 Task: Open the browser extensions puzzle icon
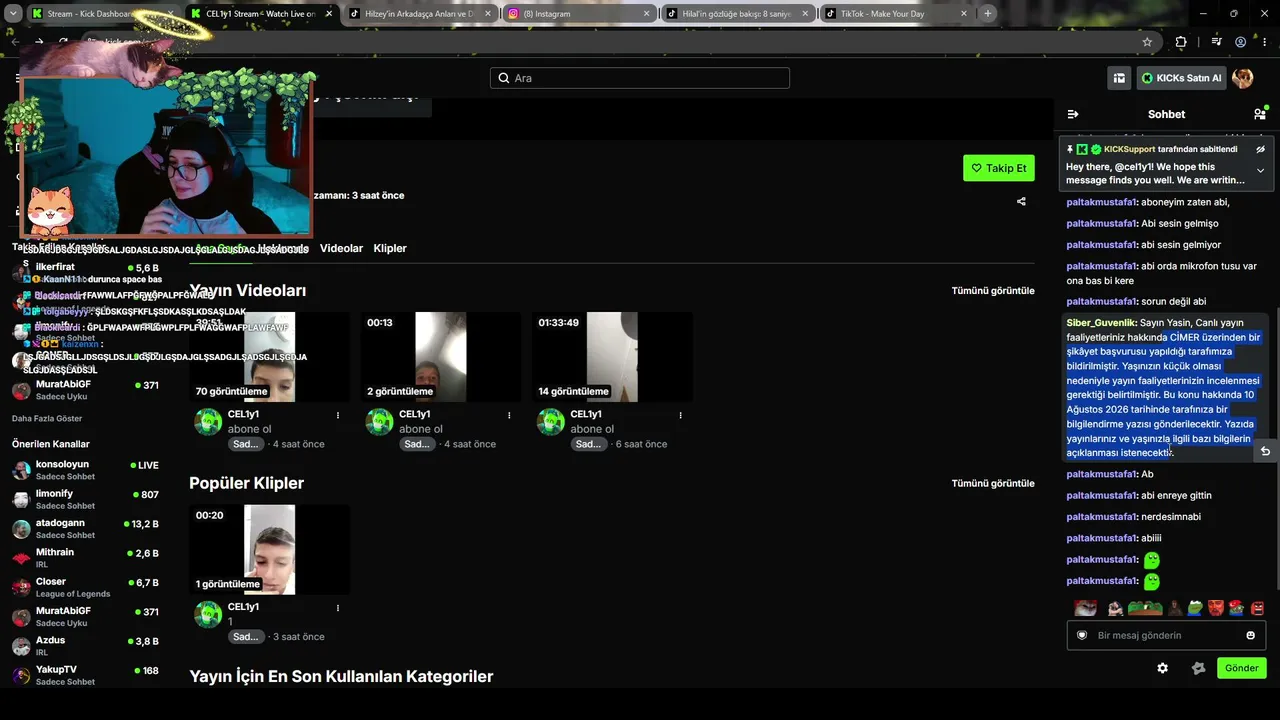(1181, 42)
